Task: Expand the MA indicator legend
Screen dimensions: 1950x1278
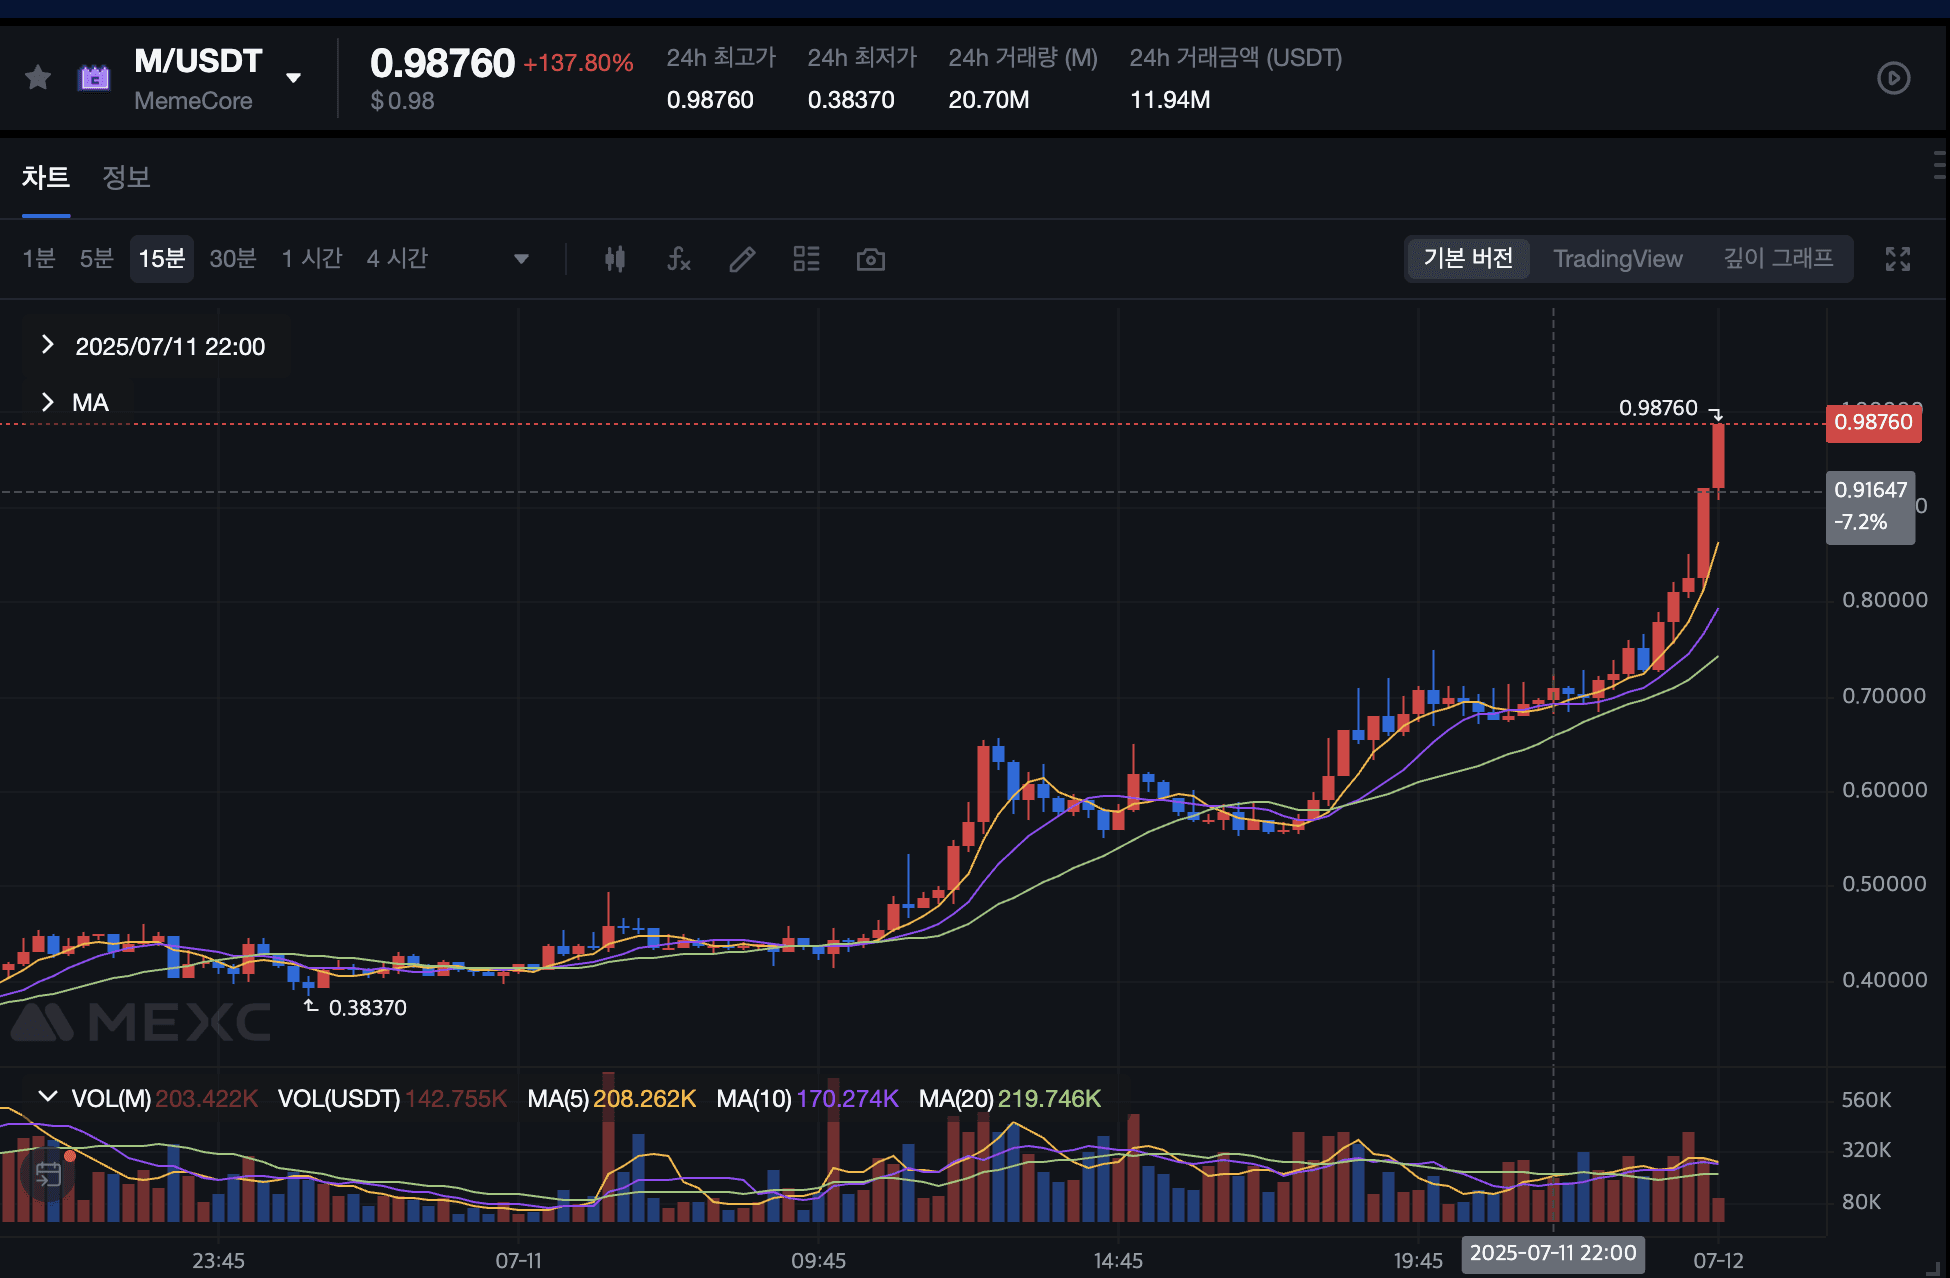Action: tap(47, 402)
